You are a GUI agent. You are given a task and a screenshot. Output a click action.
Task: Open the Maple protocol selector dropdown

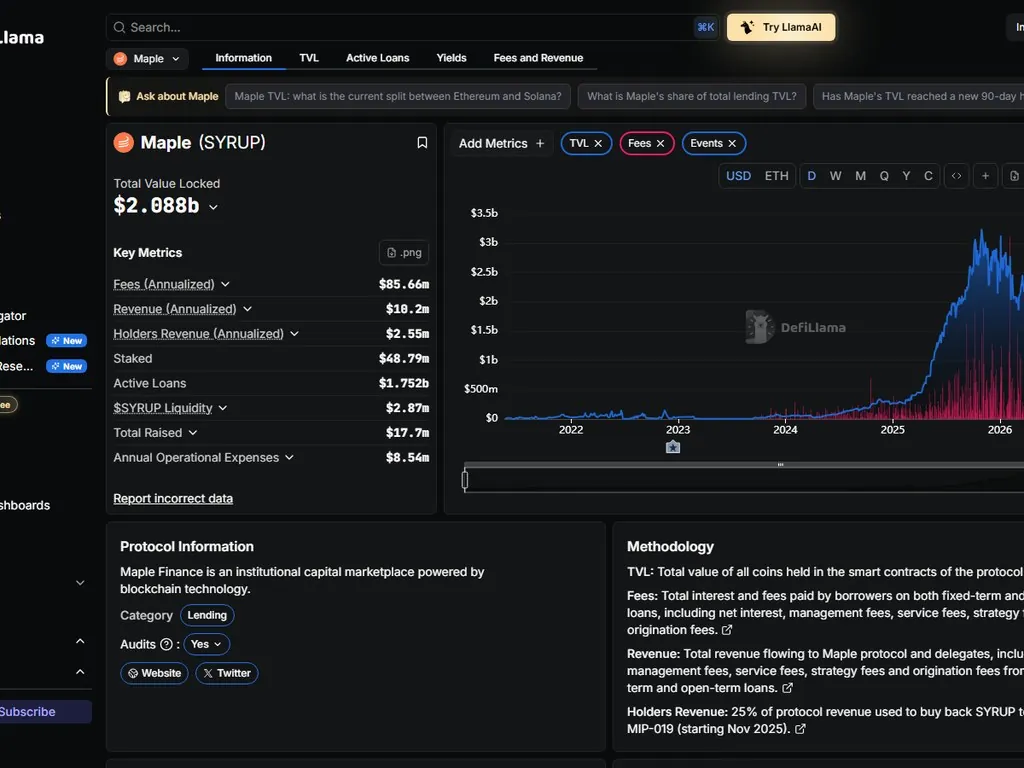click(148, 59)
